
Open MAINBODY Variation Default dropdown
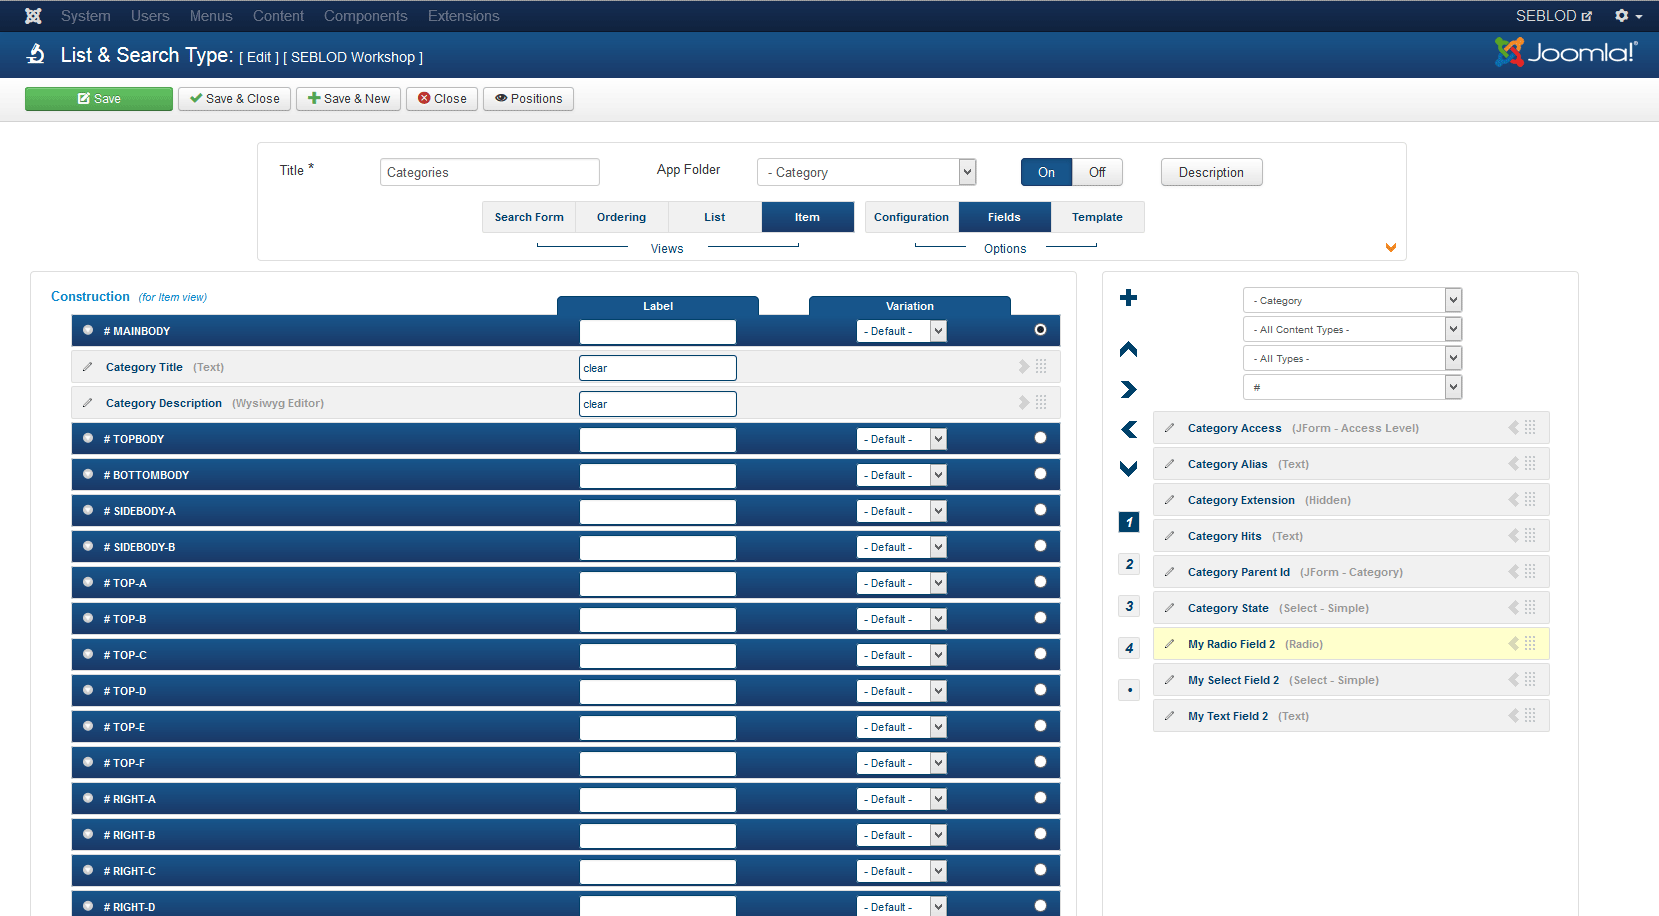coord(902,331)
